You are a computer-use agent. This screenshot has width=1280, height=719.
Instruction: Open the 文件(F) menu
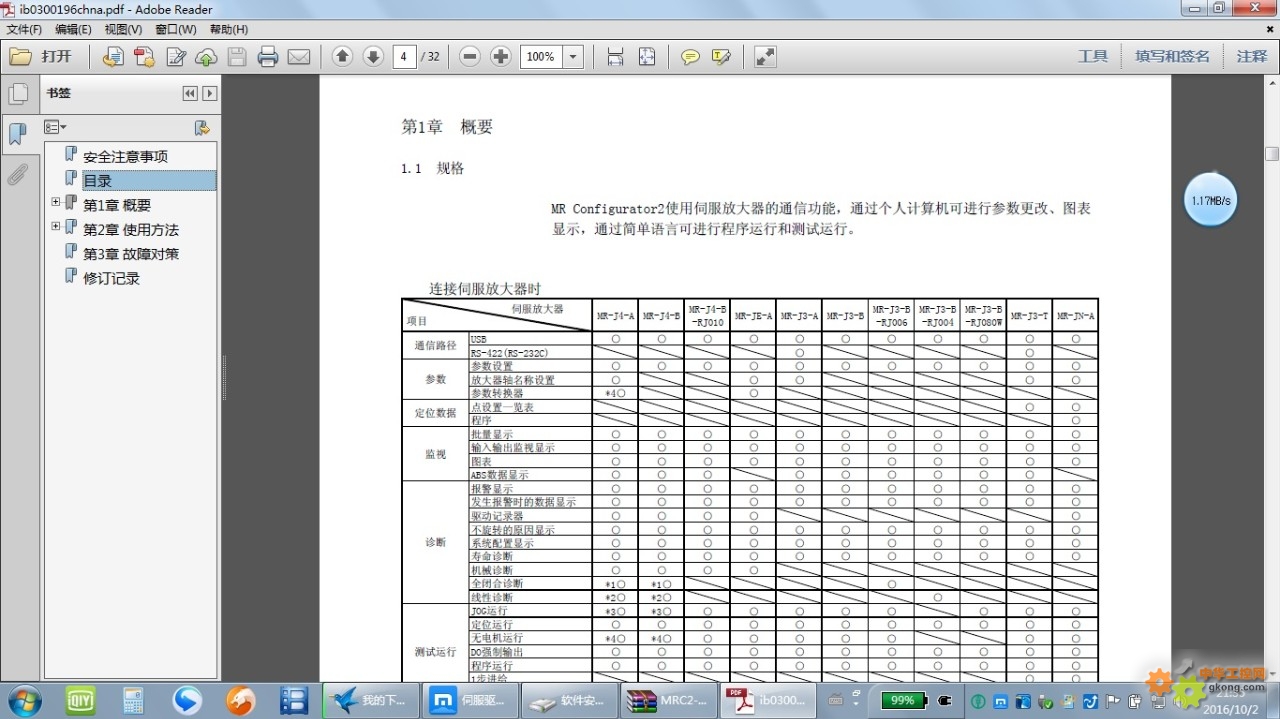click(x=24, y=30)
